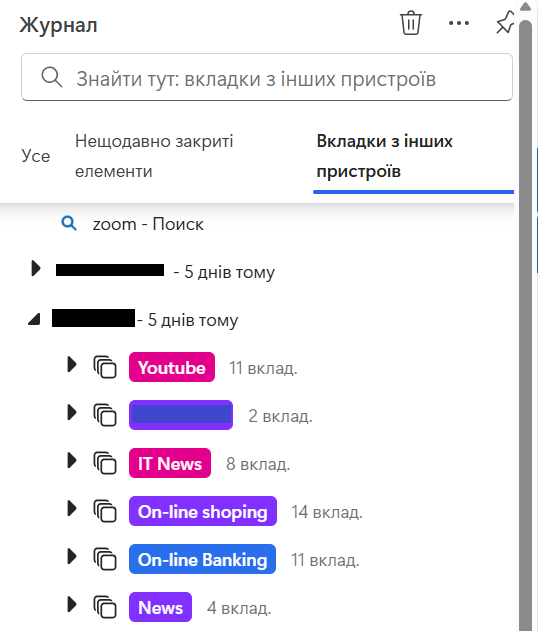Expand the News tab group

click(x=72, y=604)
